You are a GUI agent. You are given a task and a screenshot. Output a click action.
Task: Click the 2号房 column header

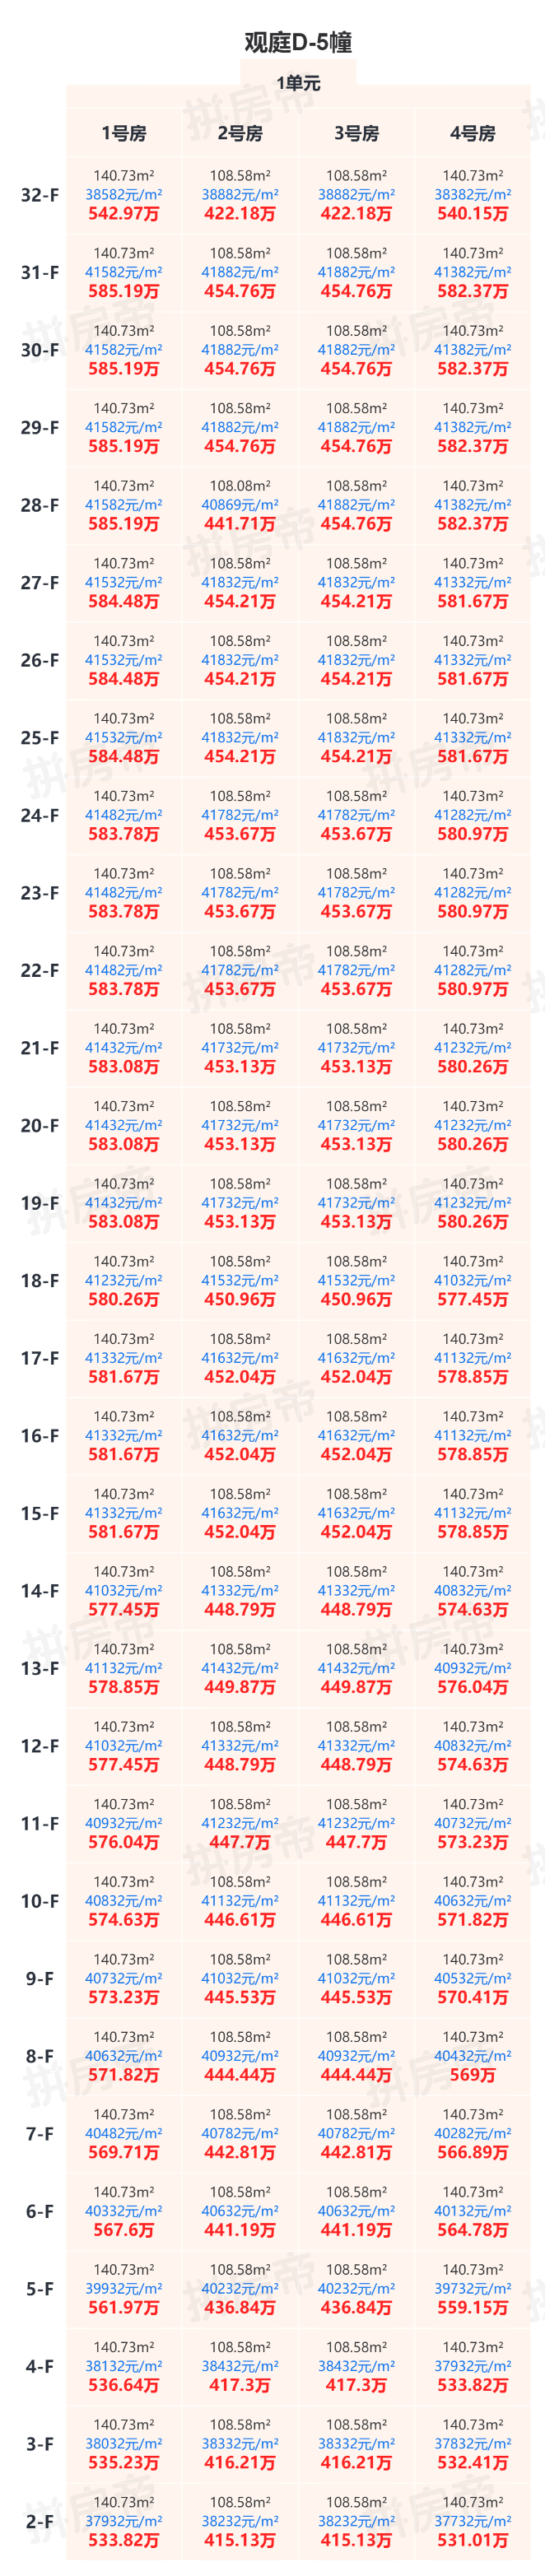pyautogui.click(x=240, y=133)
